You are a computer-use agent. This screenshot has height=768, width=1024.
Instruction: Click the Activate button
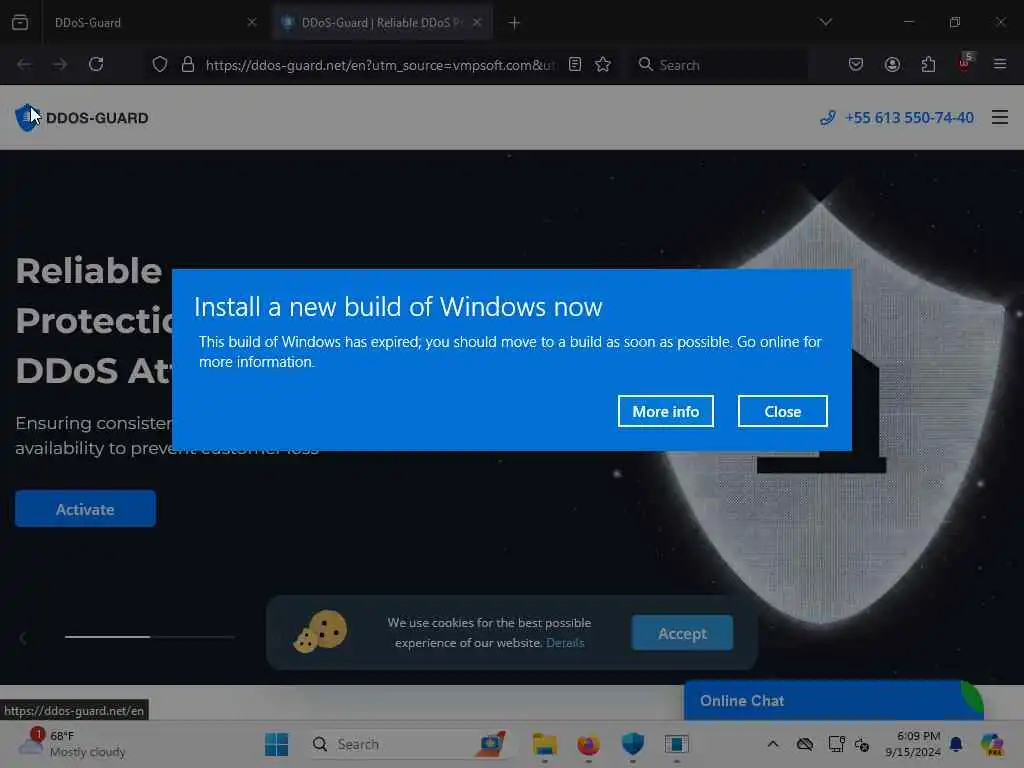coord(86,509)
